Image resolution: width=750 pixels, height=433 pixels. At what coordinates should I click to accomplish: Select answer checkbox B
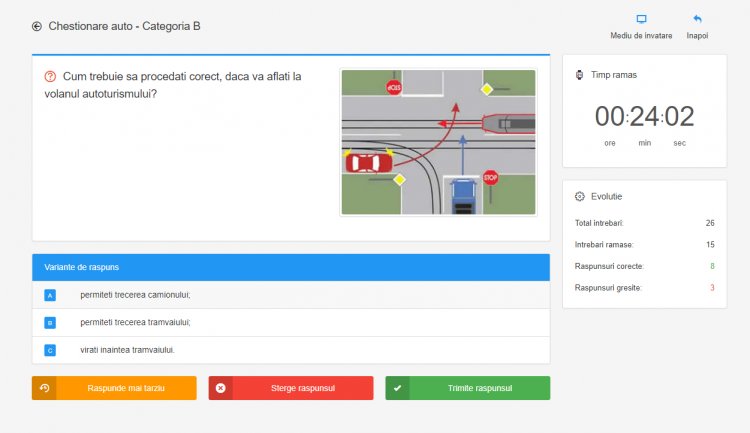50,322
